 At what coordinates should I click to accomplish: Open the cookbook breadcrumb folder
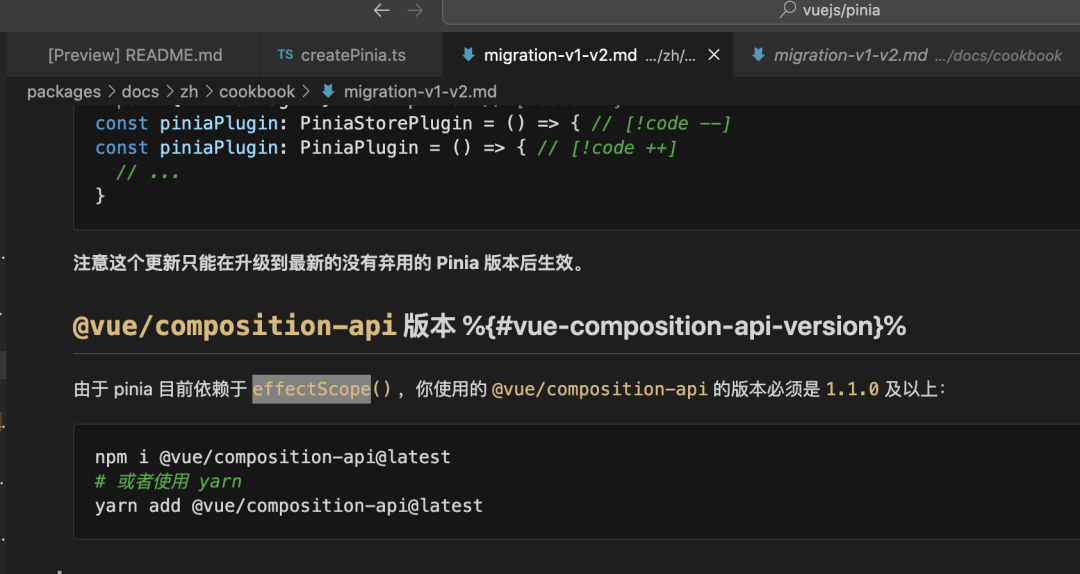coord(257,92)
